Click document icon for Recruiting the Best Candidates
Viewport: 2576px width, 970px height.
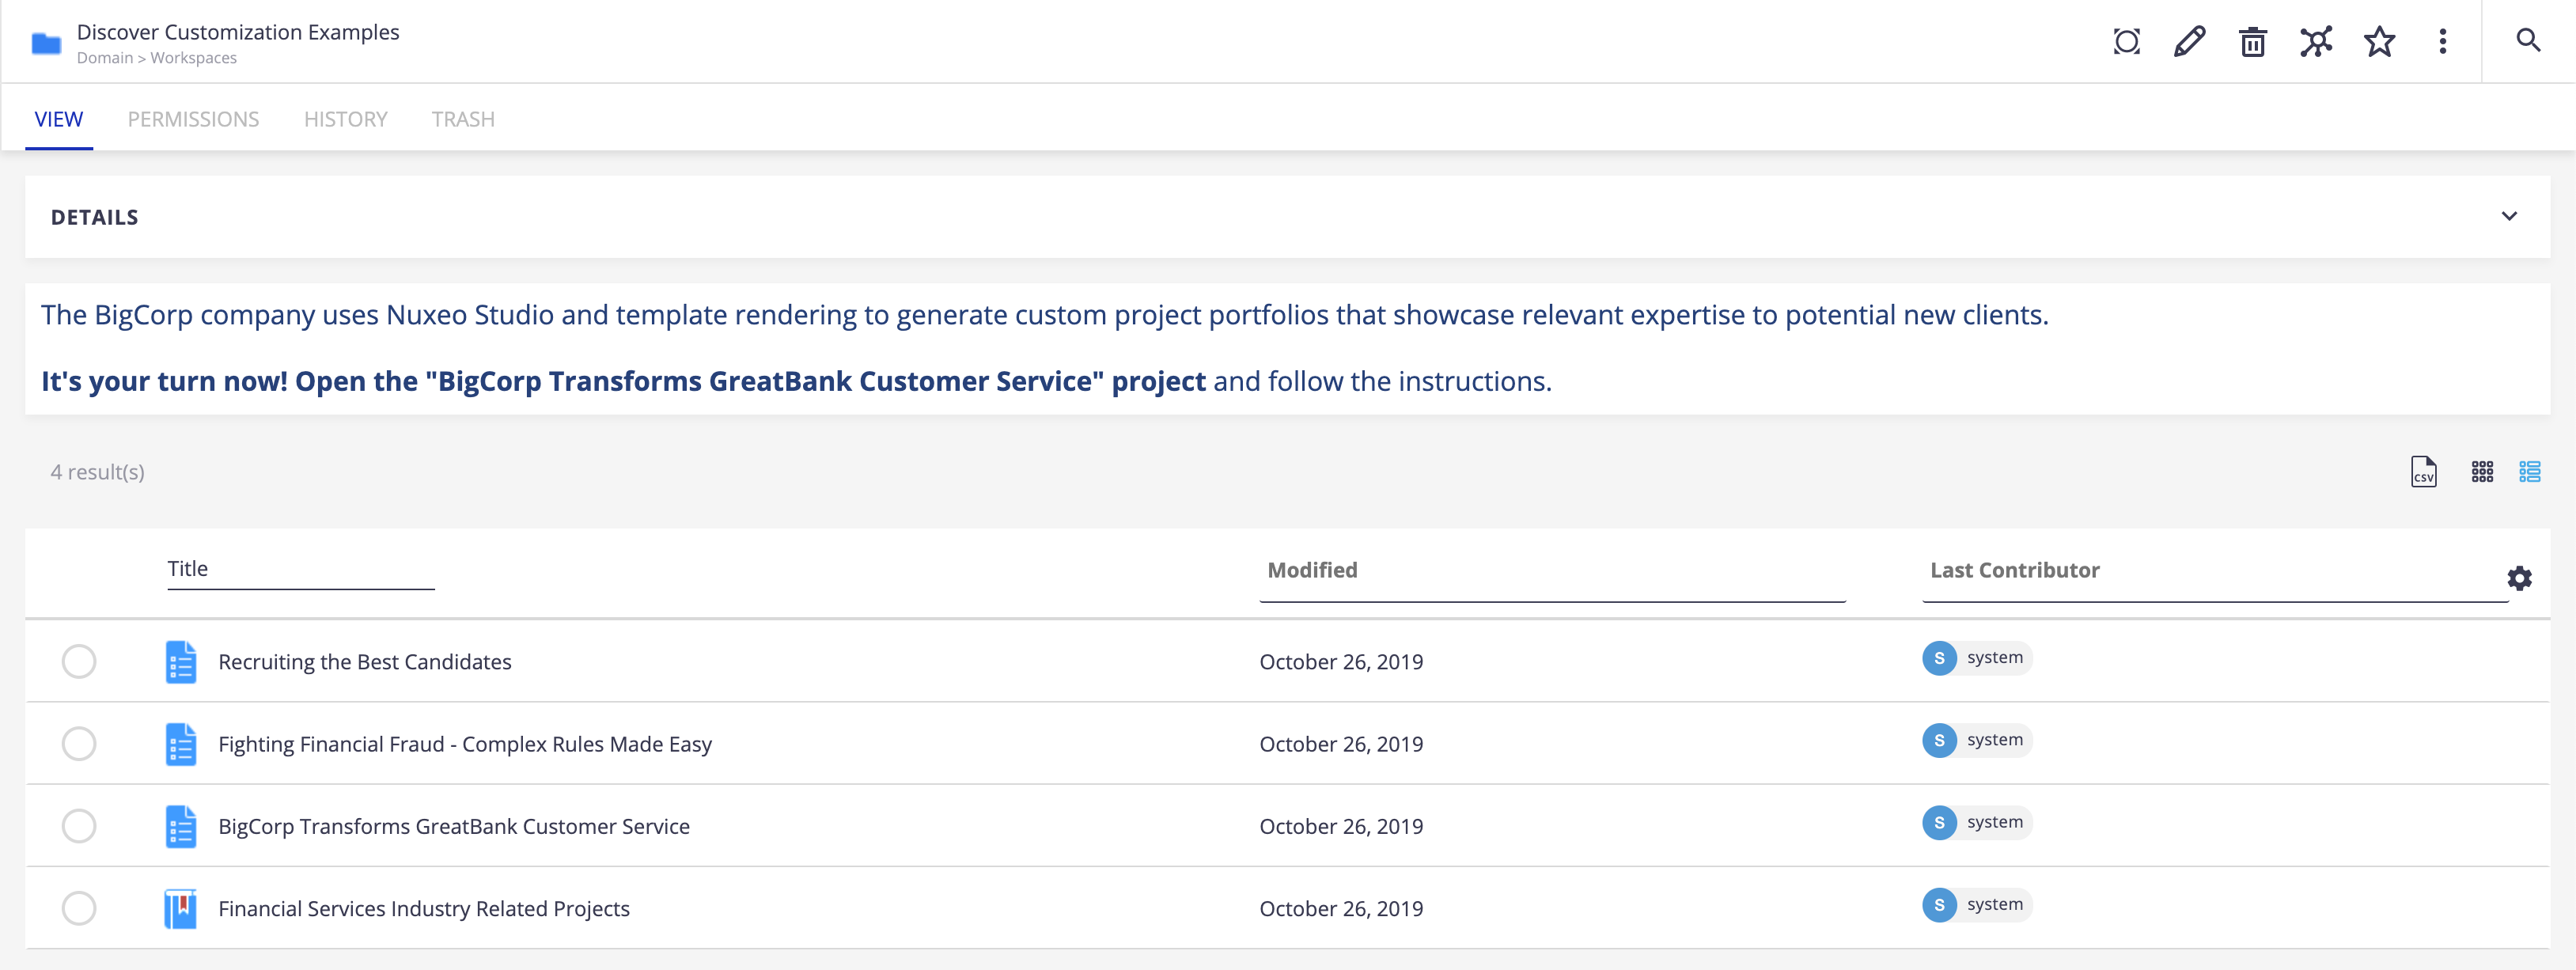[181, 662]
